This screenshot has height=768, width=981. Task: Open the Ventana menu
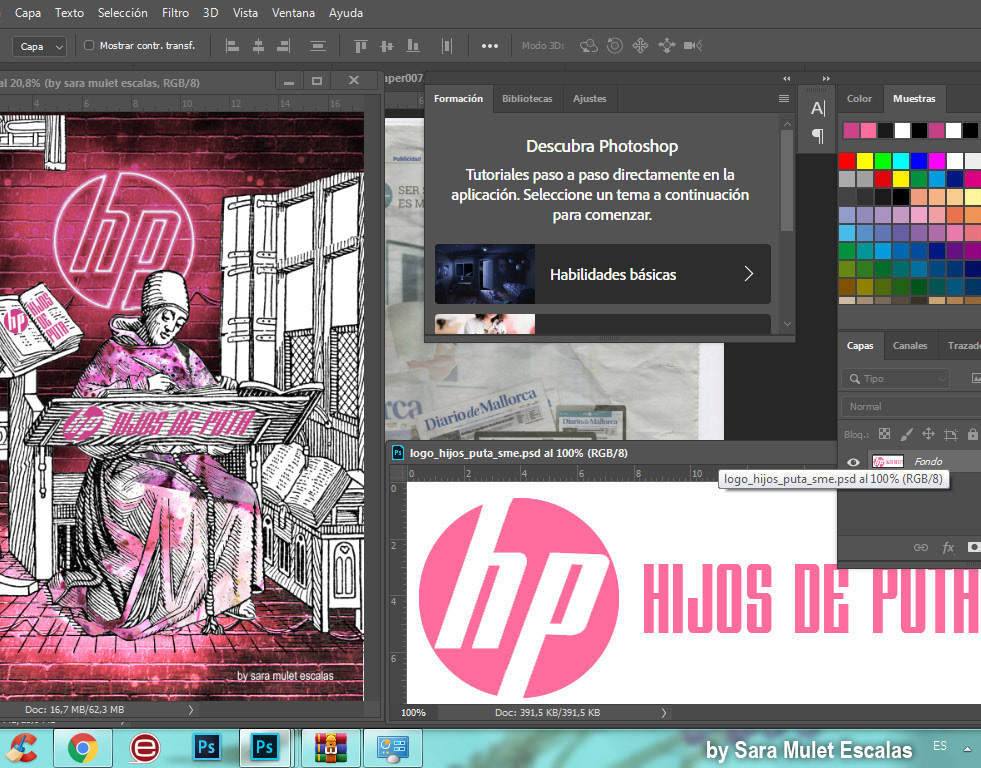(293, 13)
